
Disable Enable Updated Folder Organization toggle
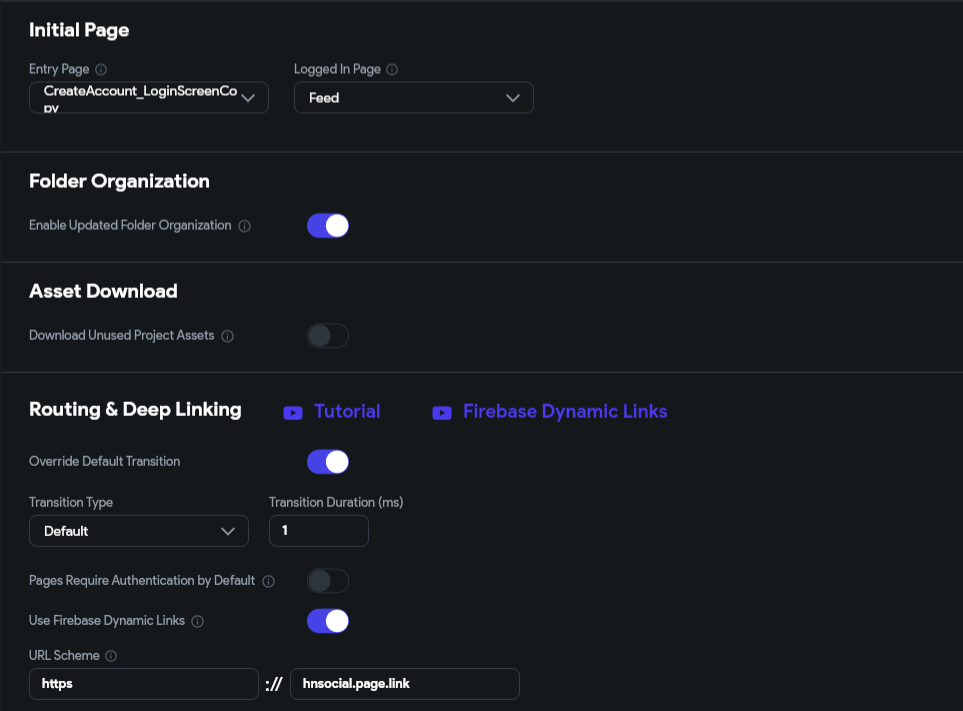coord(328,225)
